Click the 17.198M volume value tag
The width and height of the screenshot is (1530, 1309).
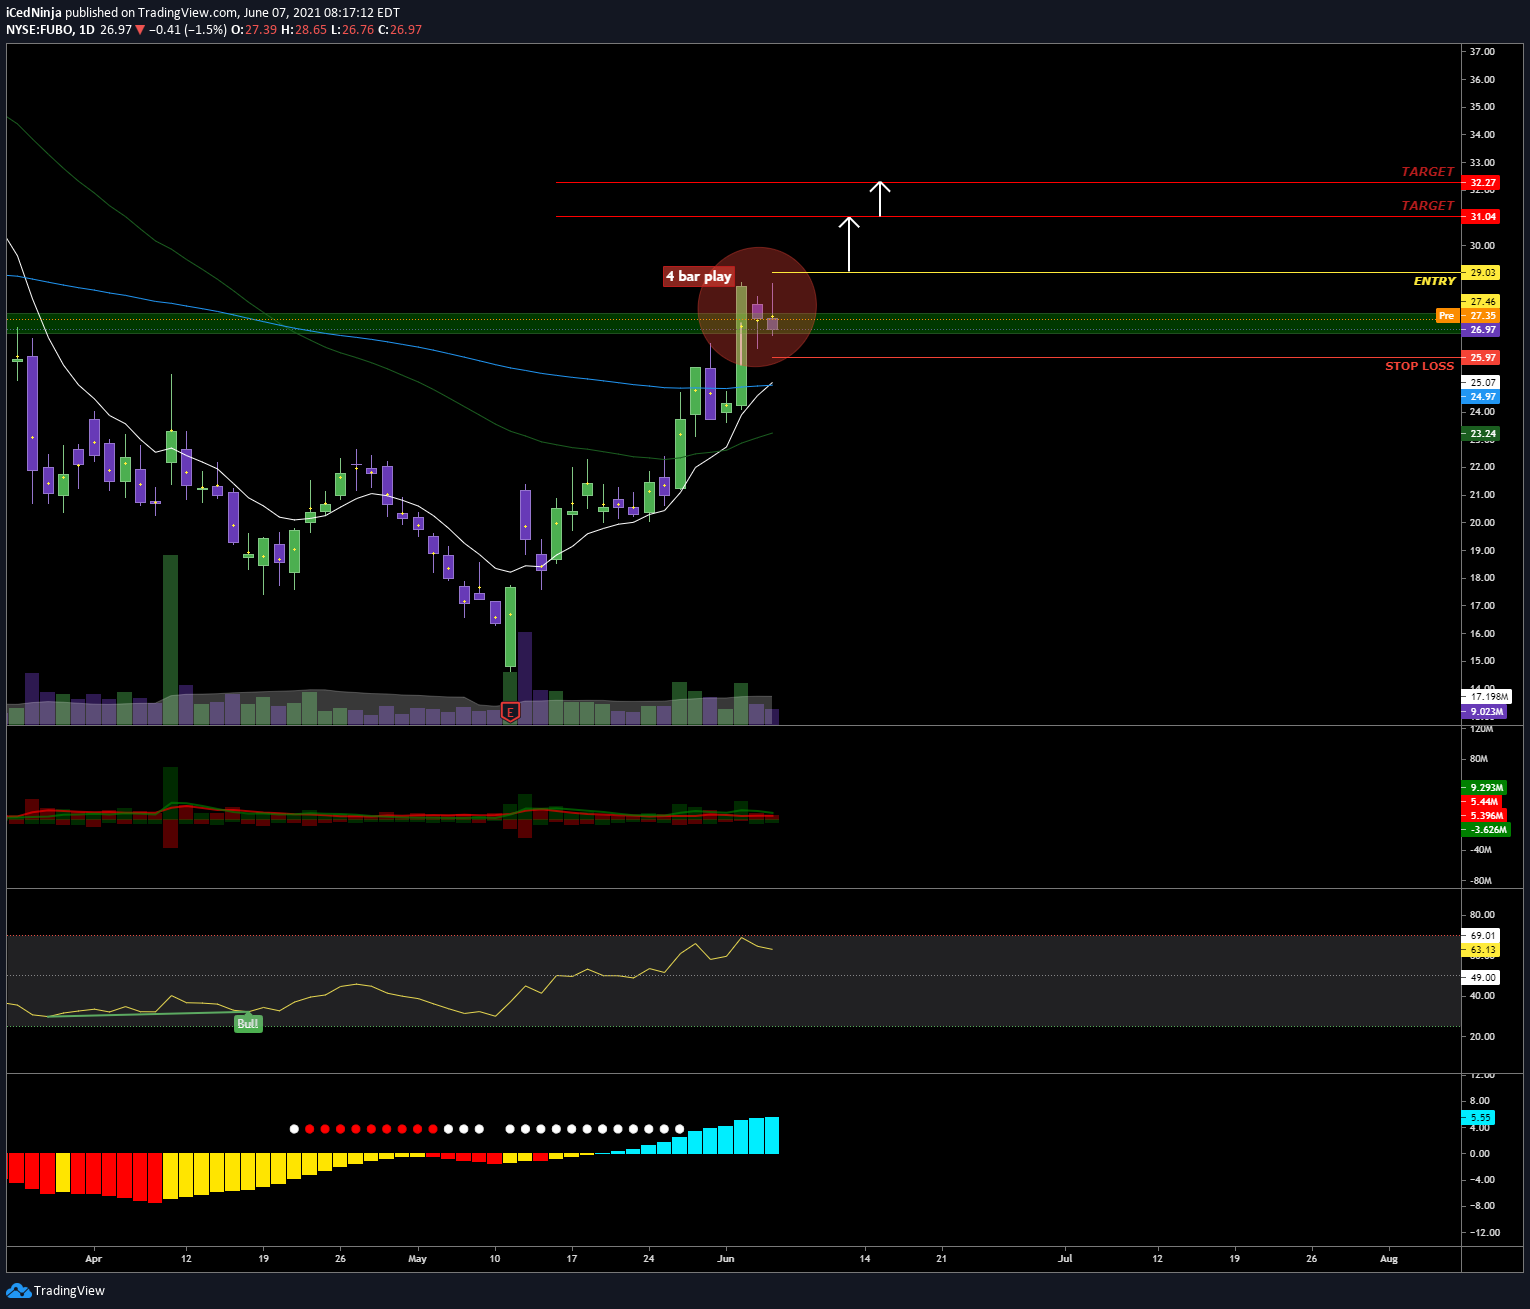(x=1487, y=696)
